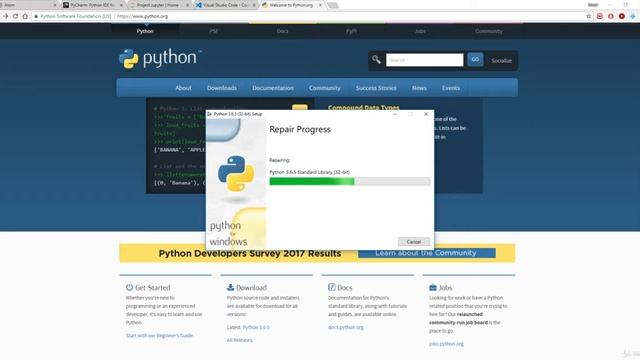Click the Download section arrow icon
640x360 pixels.
click(230, 287)
